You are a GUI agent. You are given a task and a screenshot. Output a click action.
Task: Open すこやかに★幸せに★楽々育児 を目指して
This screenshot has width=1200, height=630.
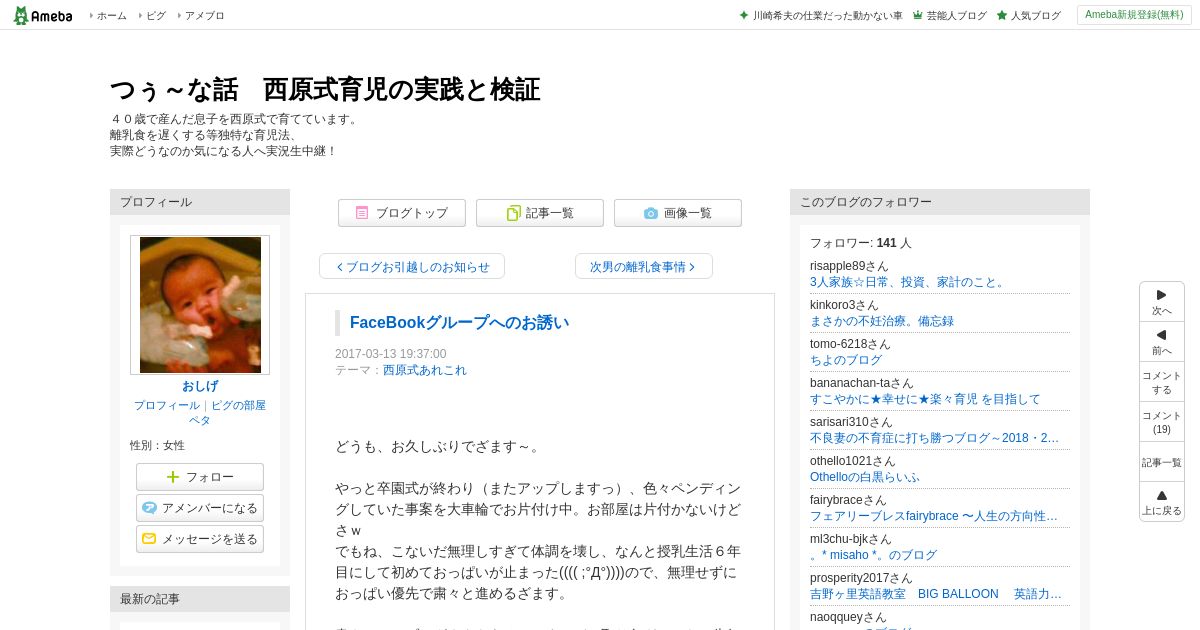[x=925, y=399]
